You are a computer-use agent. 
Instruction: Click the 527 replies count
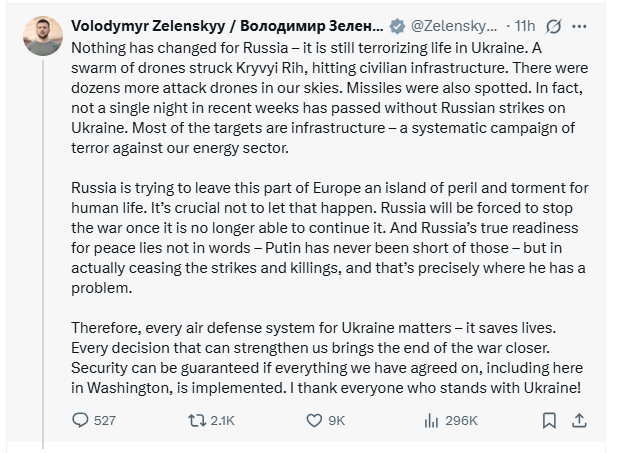(104, 421)
